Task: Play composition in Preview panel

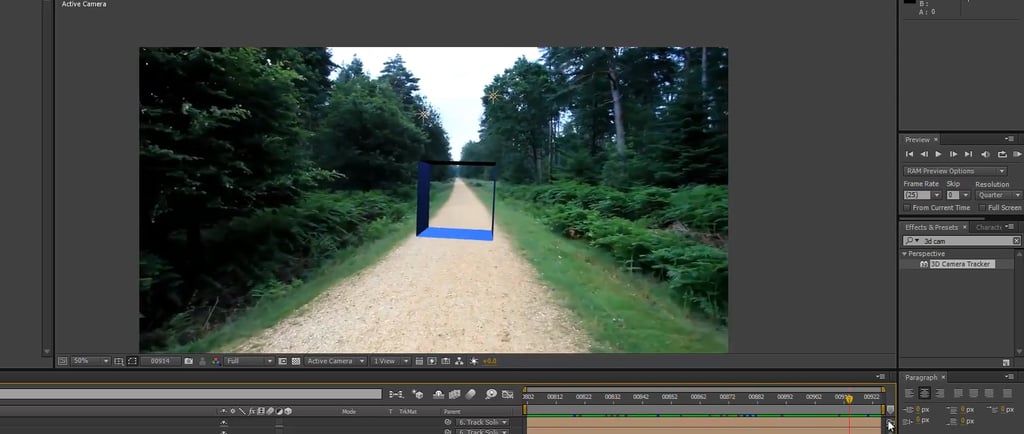Action: [x=938, y=154]
